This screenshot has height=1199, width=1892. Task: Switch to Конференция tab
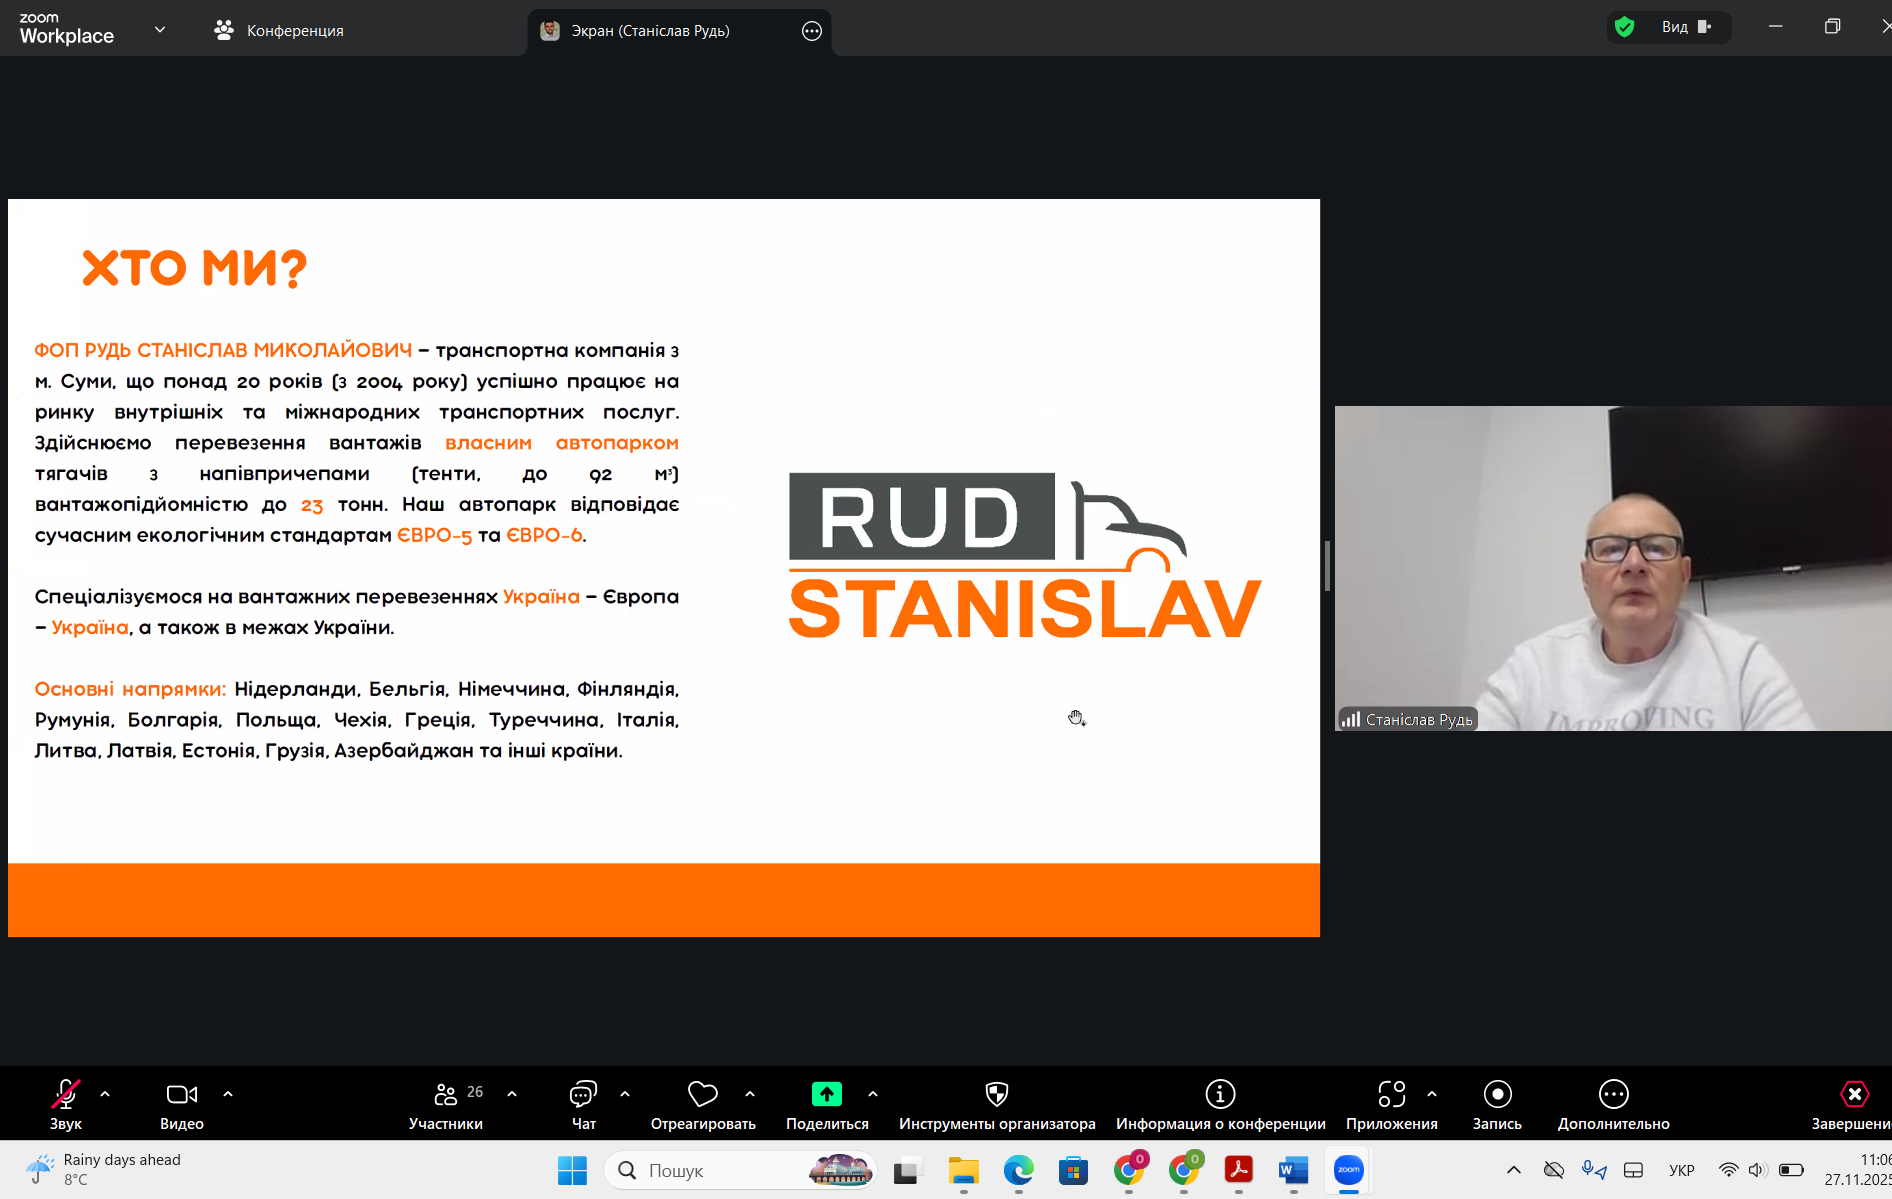(279, 31)
